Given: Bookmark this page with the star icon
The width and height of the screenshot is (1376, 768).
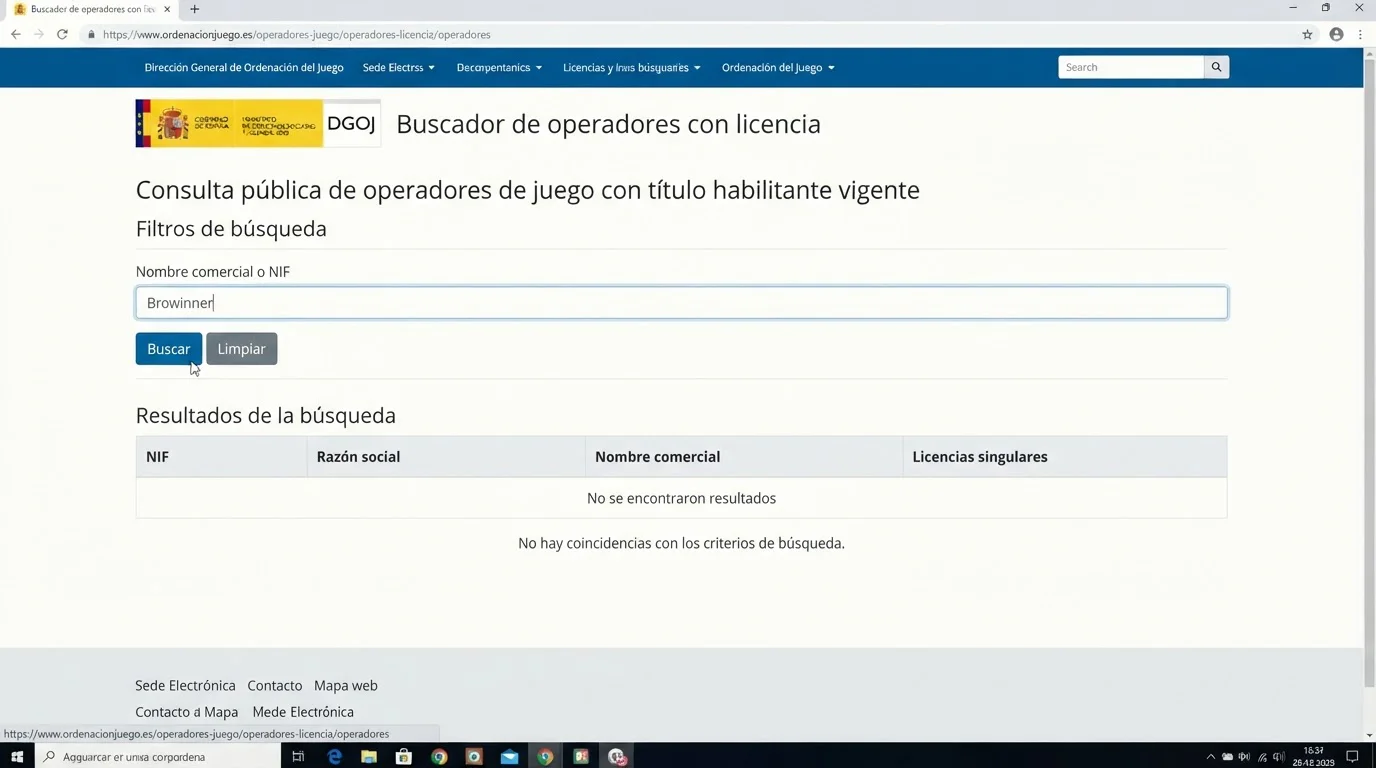Looking at the screenshot, I should [1307, 34].
